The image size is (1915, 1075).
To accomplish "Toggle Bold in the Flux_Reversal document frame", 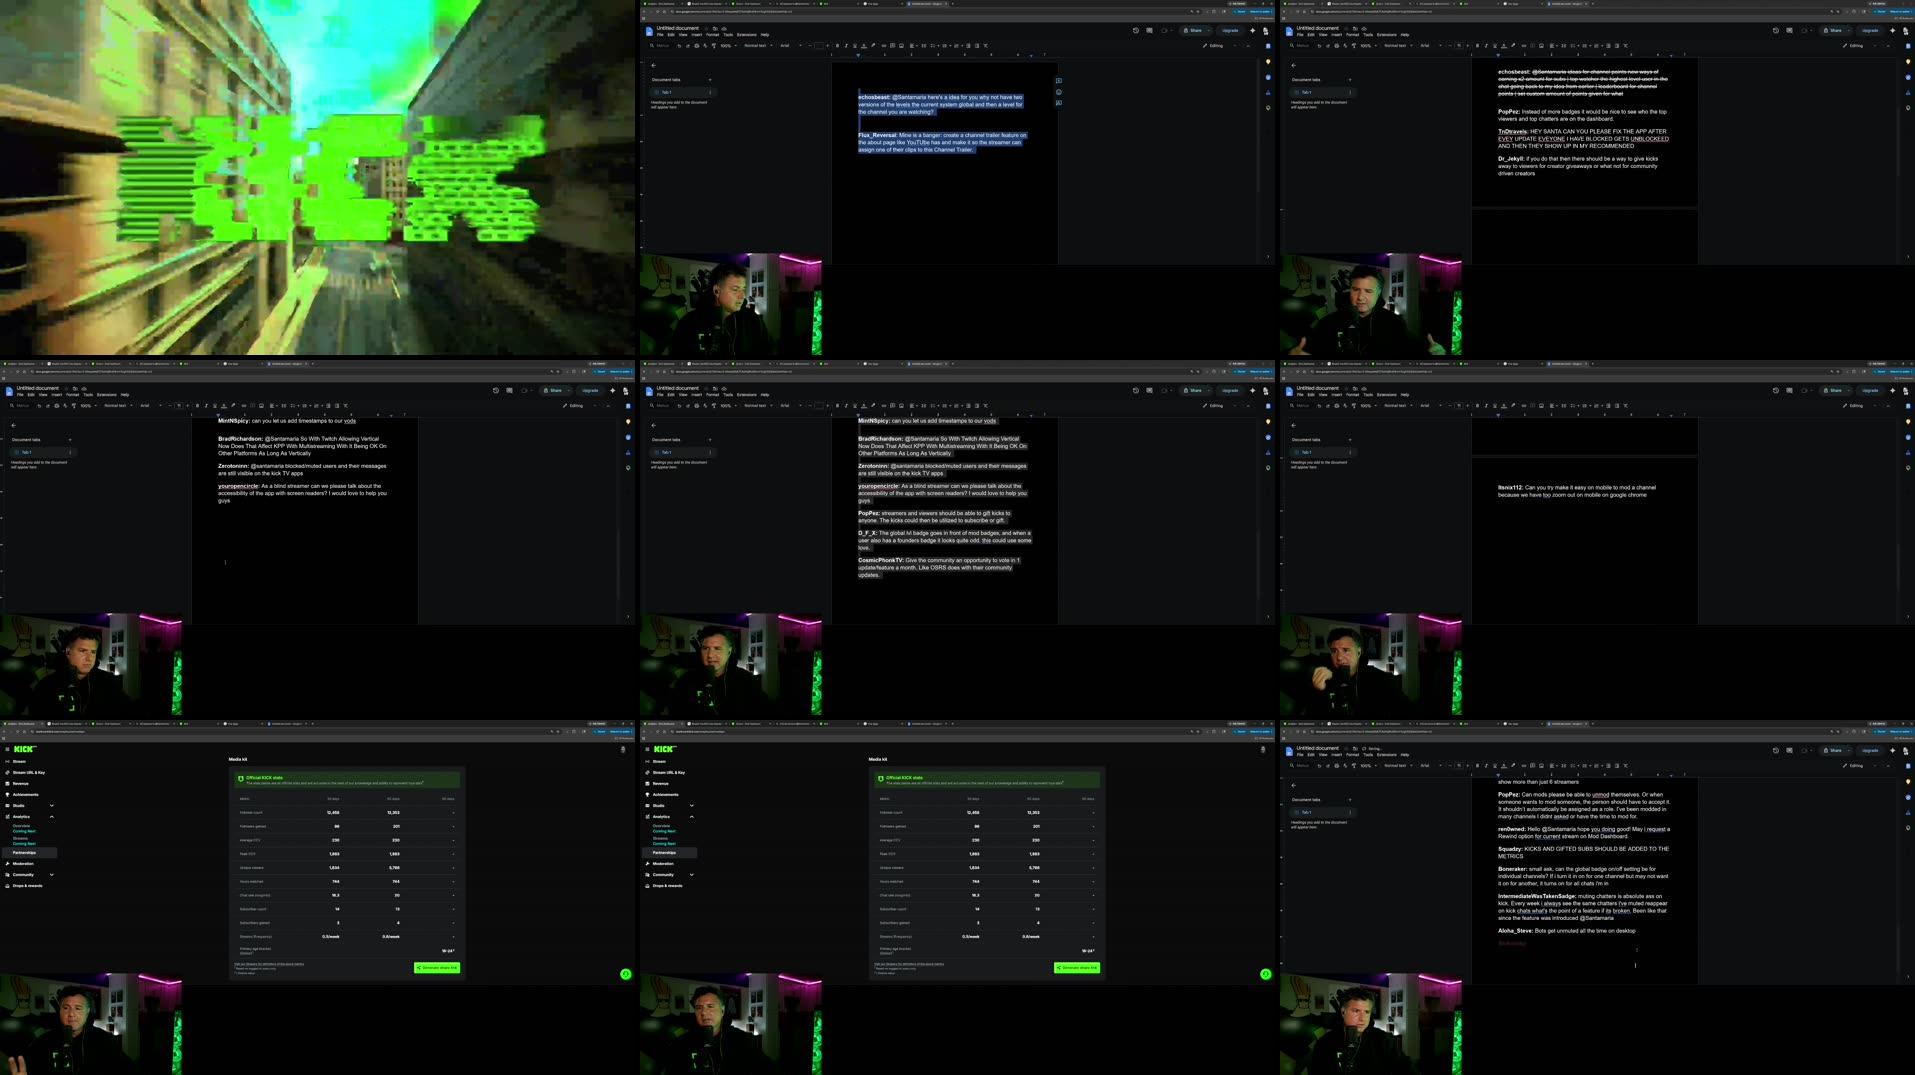I will [837, 46].
